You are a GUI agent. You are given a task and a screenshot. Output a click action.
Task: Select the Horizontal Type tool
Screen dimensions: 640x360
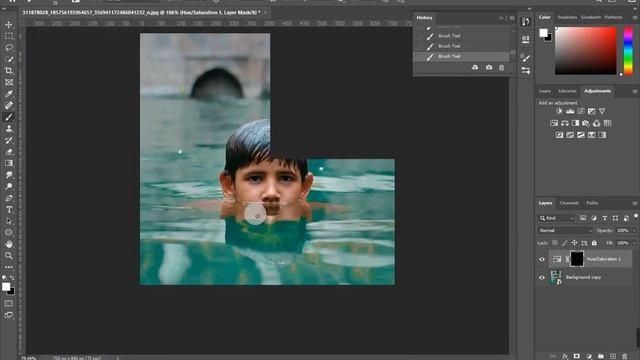(9, 209)
